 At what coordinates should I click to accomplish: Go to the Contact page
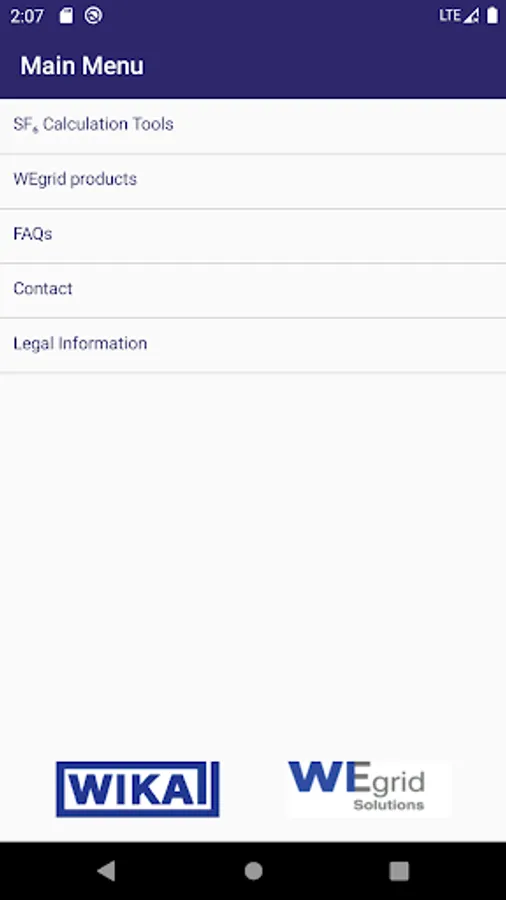coord(253,290)
